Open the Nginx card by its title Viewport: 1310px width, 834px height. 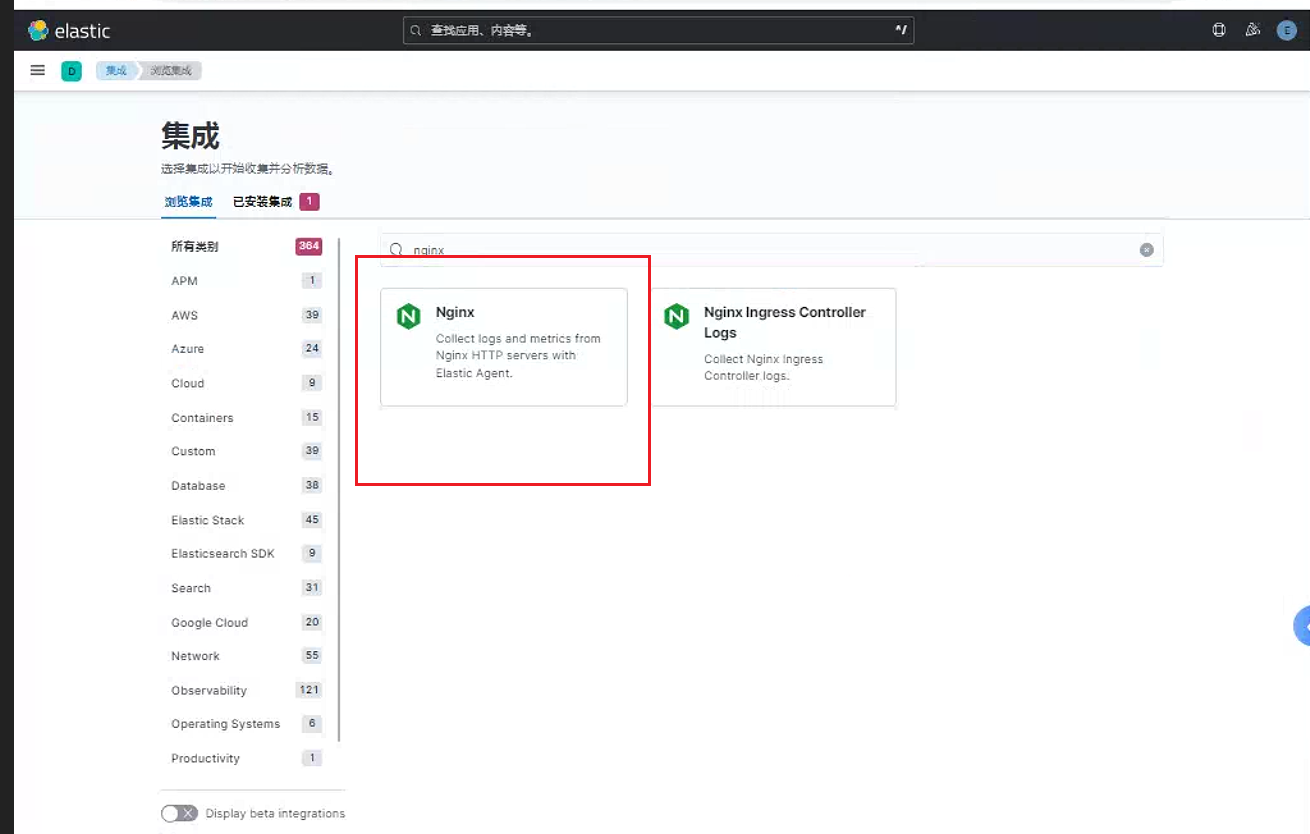point(455,313)
